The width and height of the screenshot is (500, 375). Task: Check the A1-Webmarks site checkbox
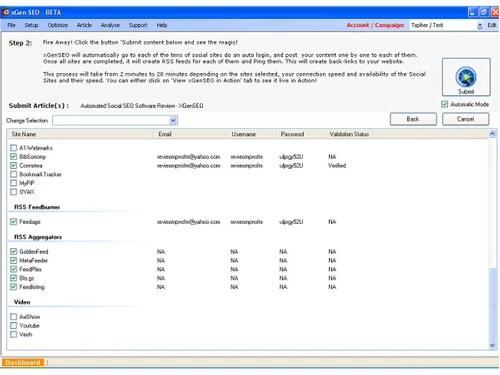13,148
